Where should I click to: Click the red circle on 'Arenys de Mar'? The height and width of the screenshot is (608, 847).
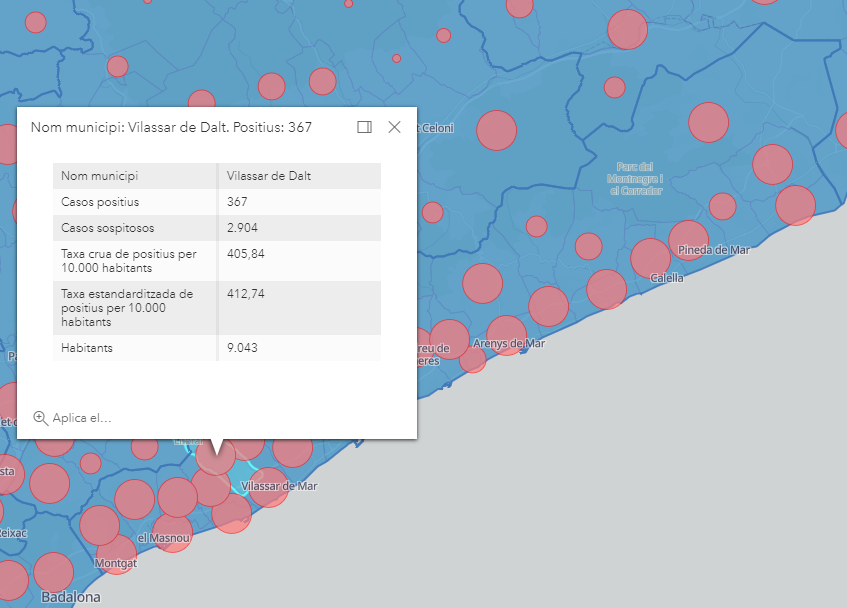click(x=506, y=336)
